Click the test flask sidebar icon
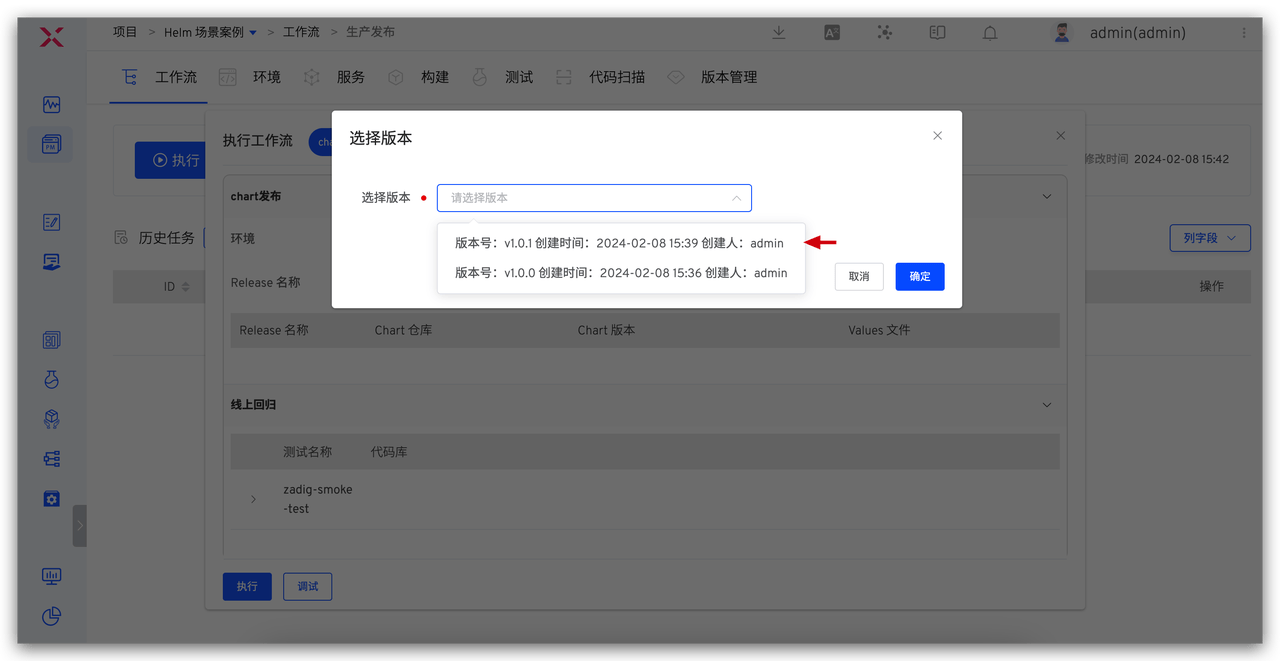The width and height of the screenshot is (1280, 661). point(52,379)
